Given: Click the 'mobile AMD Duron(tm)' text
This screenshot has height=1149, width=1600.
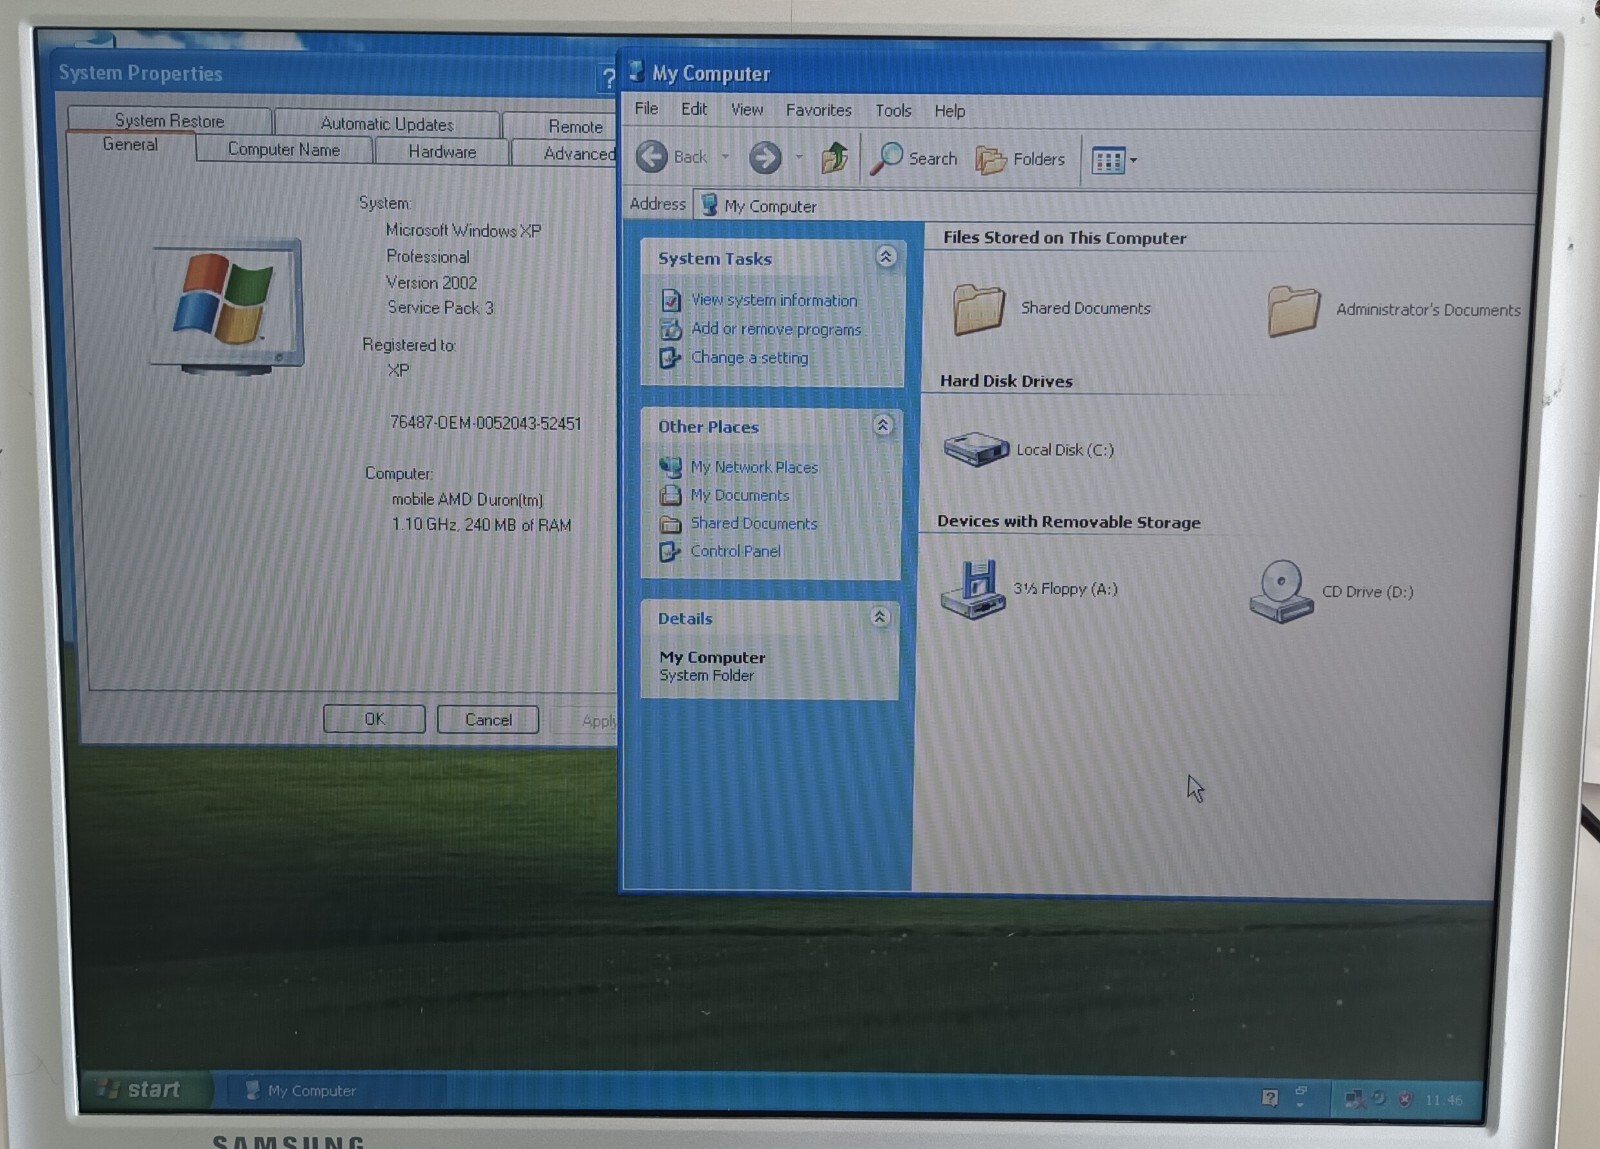Looking at the screenshot, I should click(467, 499).
